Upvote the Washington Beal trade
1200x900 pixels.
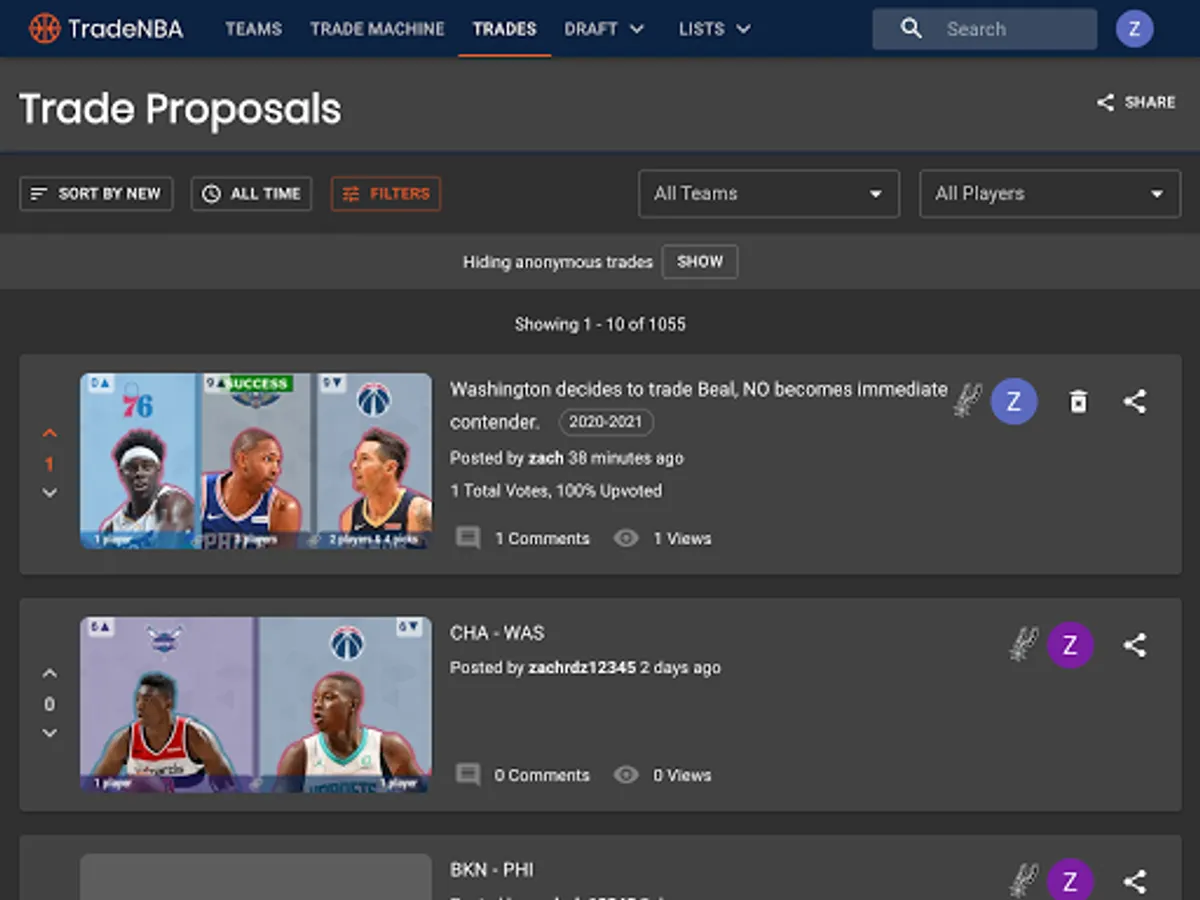tap(49, 434)
